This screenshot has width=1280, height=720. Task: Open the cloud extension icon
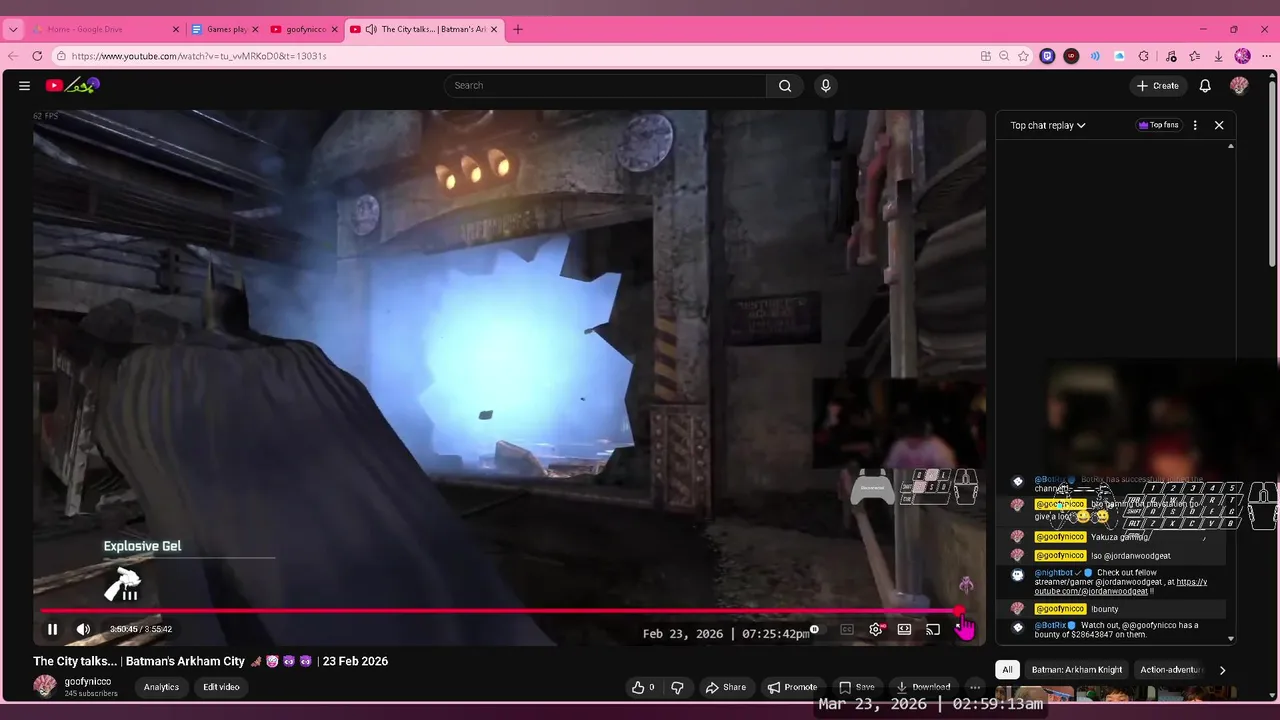coord(1119,56)
